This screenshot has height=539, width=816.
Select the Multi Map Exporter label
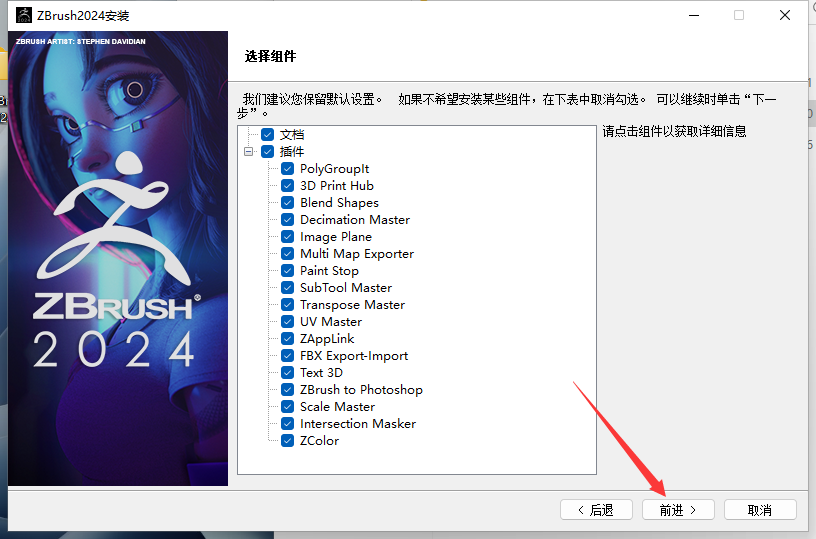point(357,253)
